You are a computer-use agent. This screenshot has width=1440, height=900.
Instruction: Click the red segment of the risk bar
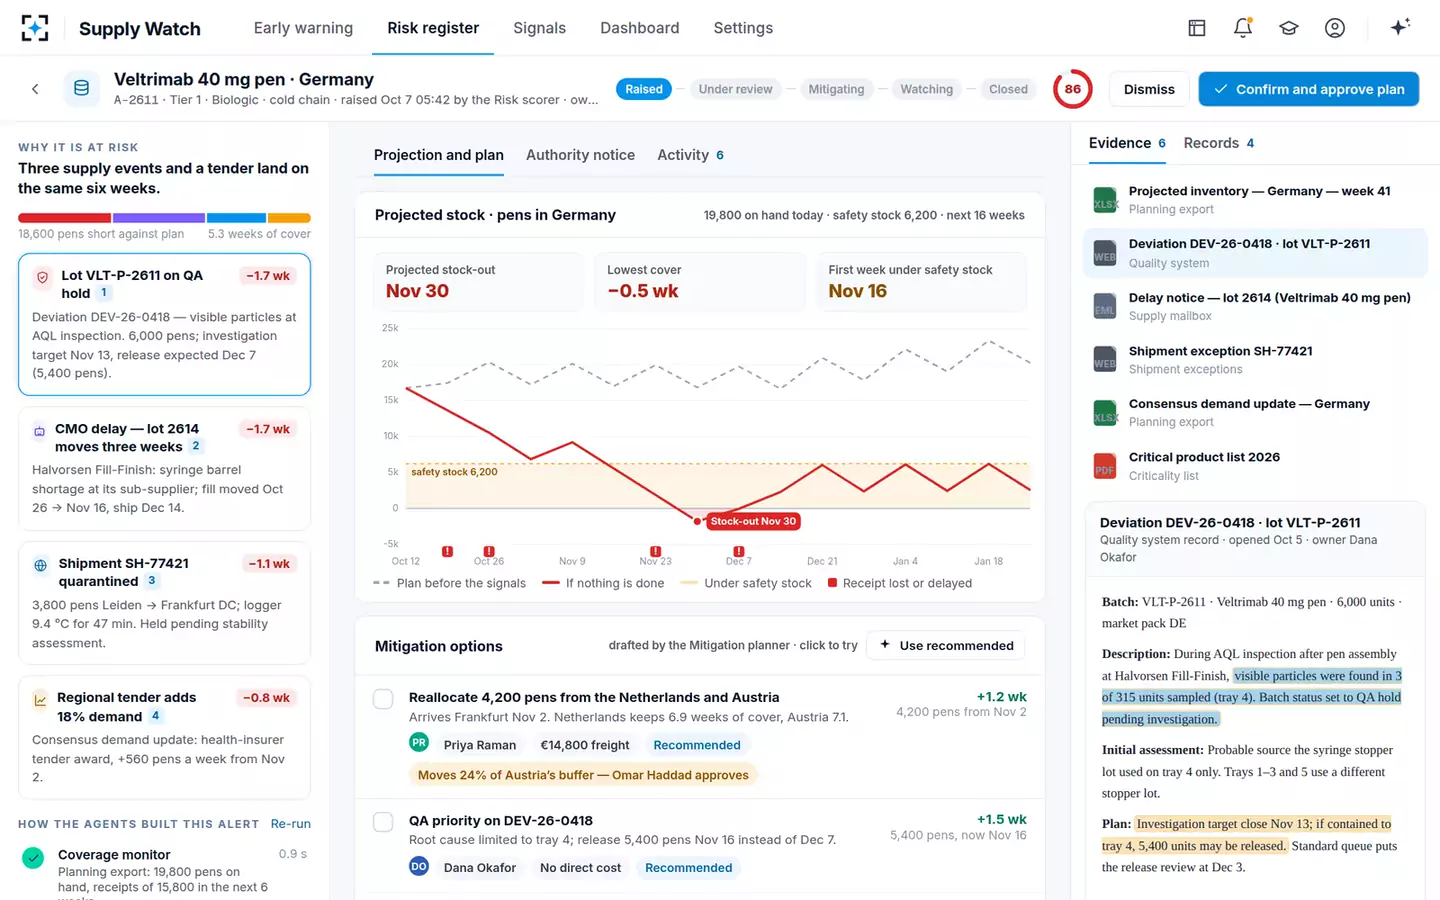click(64, 218)
